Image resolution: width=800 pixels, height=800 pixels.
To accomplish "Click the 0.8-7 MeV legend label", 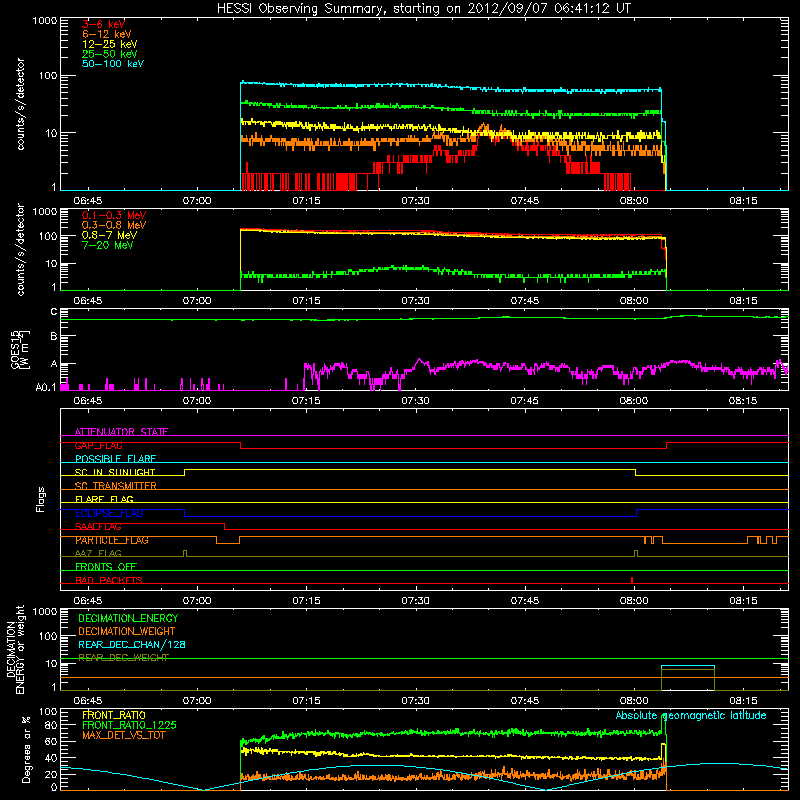I will (109, 235).
